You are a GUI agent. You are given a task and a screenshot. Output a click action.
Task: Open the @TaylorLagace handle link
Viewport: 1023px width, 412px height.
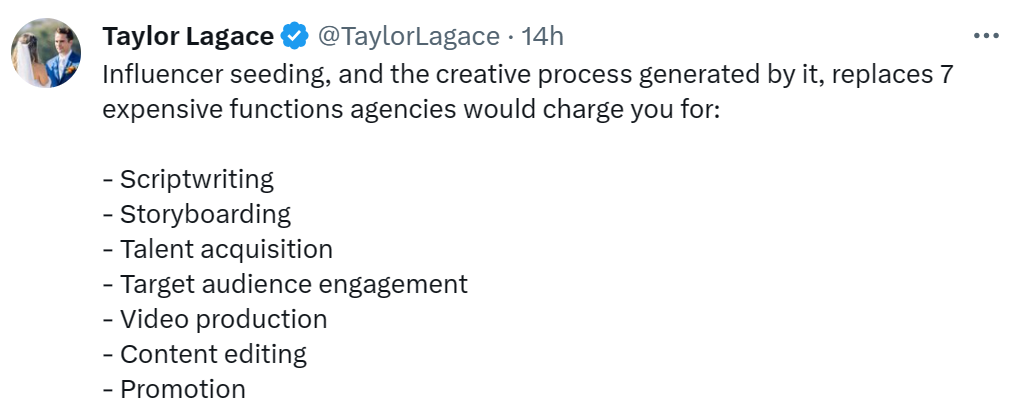tap(408, 37)
